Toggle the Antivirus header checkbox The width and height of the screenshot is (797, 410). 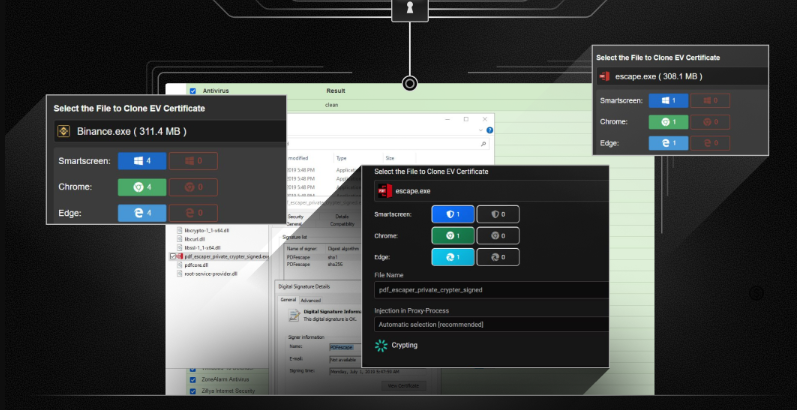point(193,91)
